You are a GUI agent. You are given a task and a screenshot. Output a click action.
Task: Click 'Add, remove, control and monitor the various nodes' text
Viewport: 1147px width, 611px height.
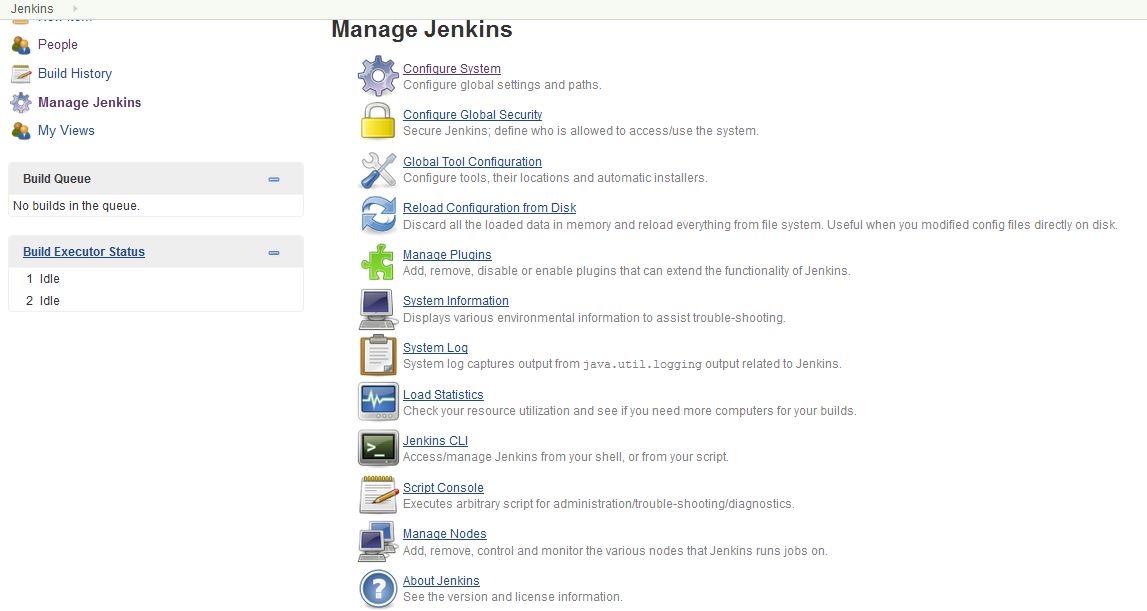click(615, 550)
